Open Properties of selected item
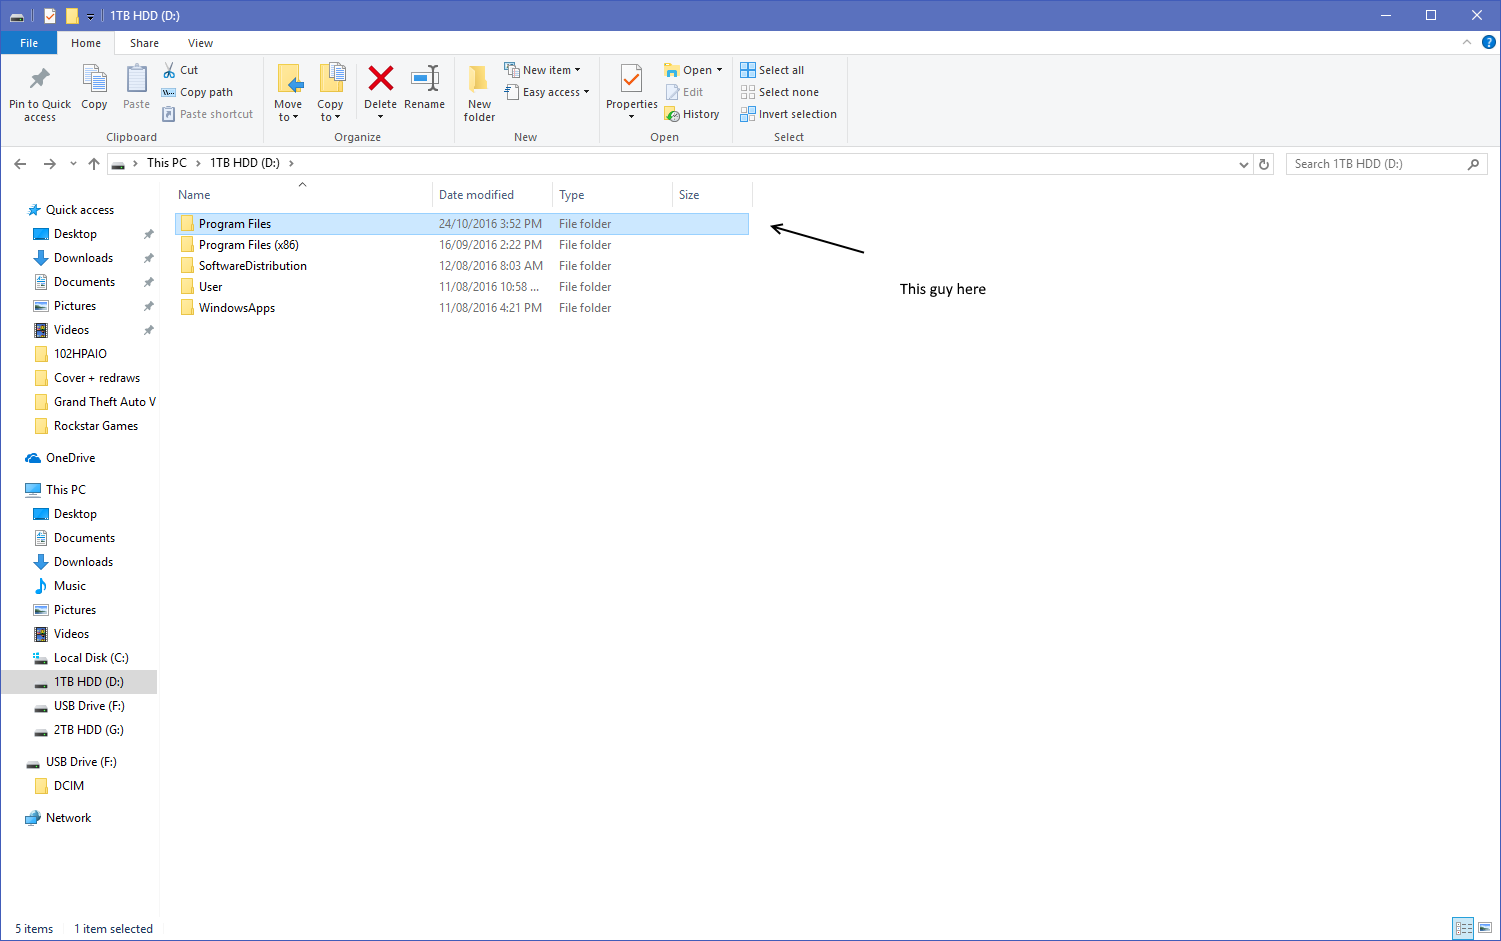This screenshot has height=941, width=1501. pyautogui.click(x=632, y=92)
